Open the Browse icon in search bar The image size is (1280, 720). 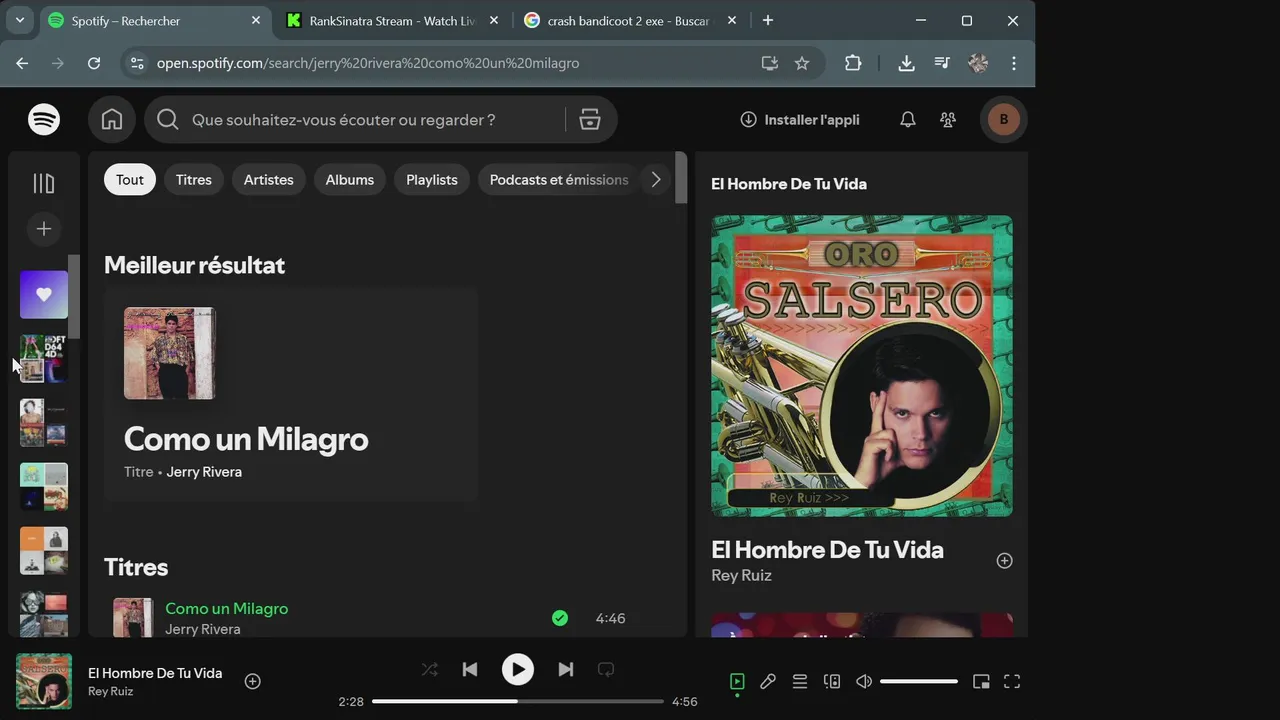point(590,120)
